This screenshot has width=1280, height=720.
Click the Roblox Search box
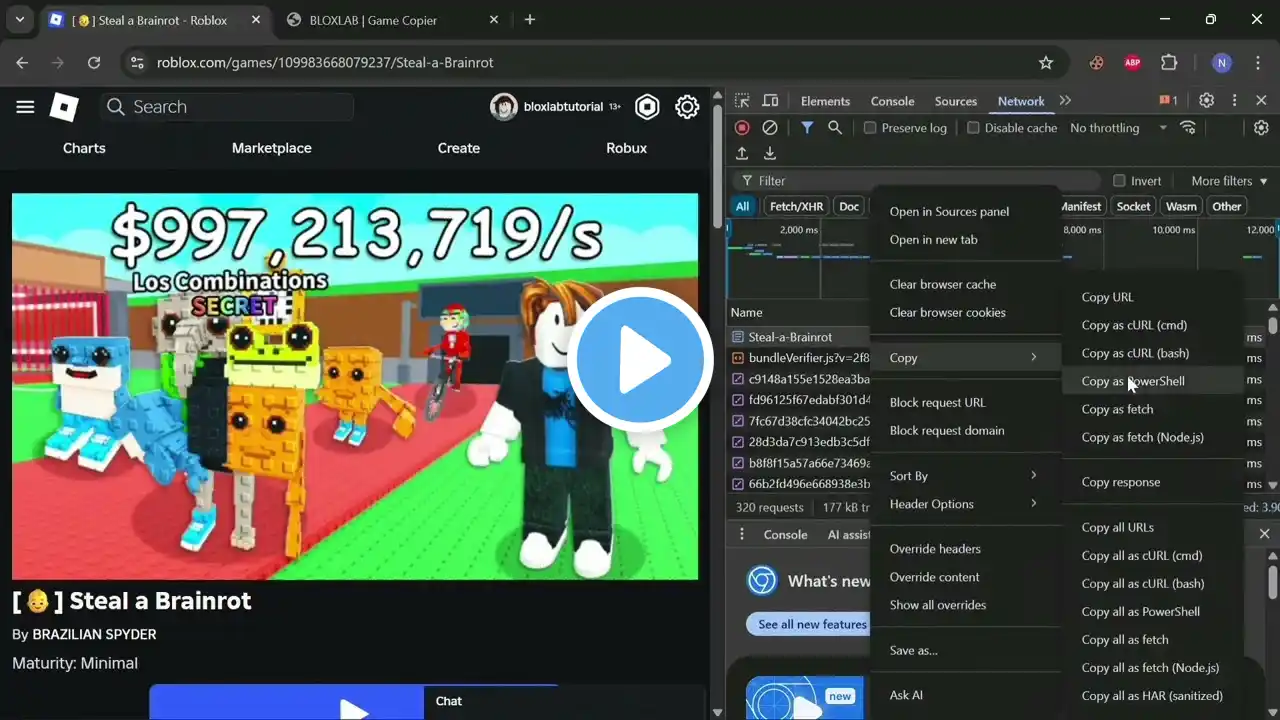pyautogui.click(x=228, y=107)
